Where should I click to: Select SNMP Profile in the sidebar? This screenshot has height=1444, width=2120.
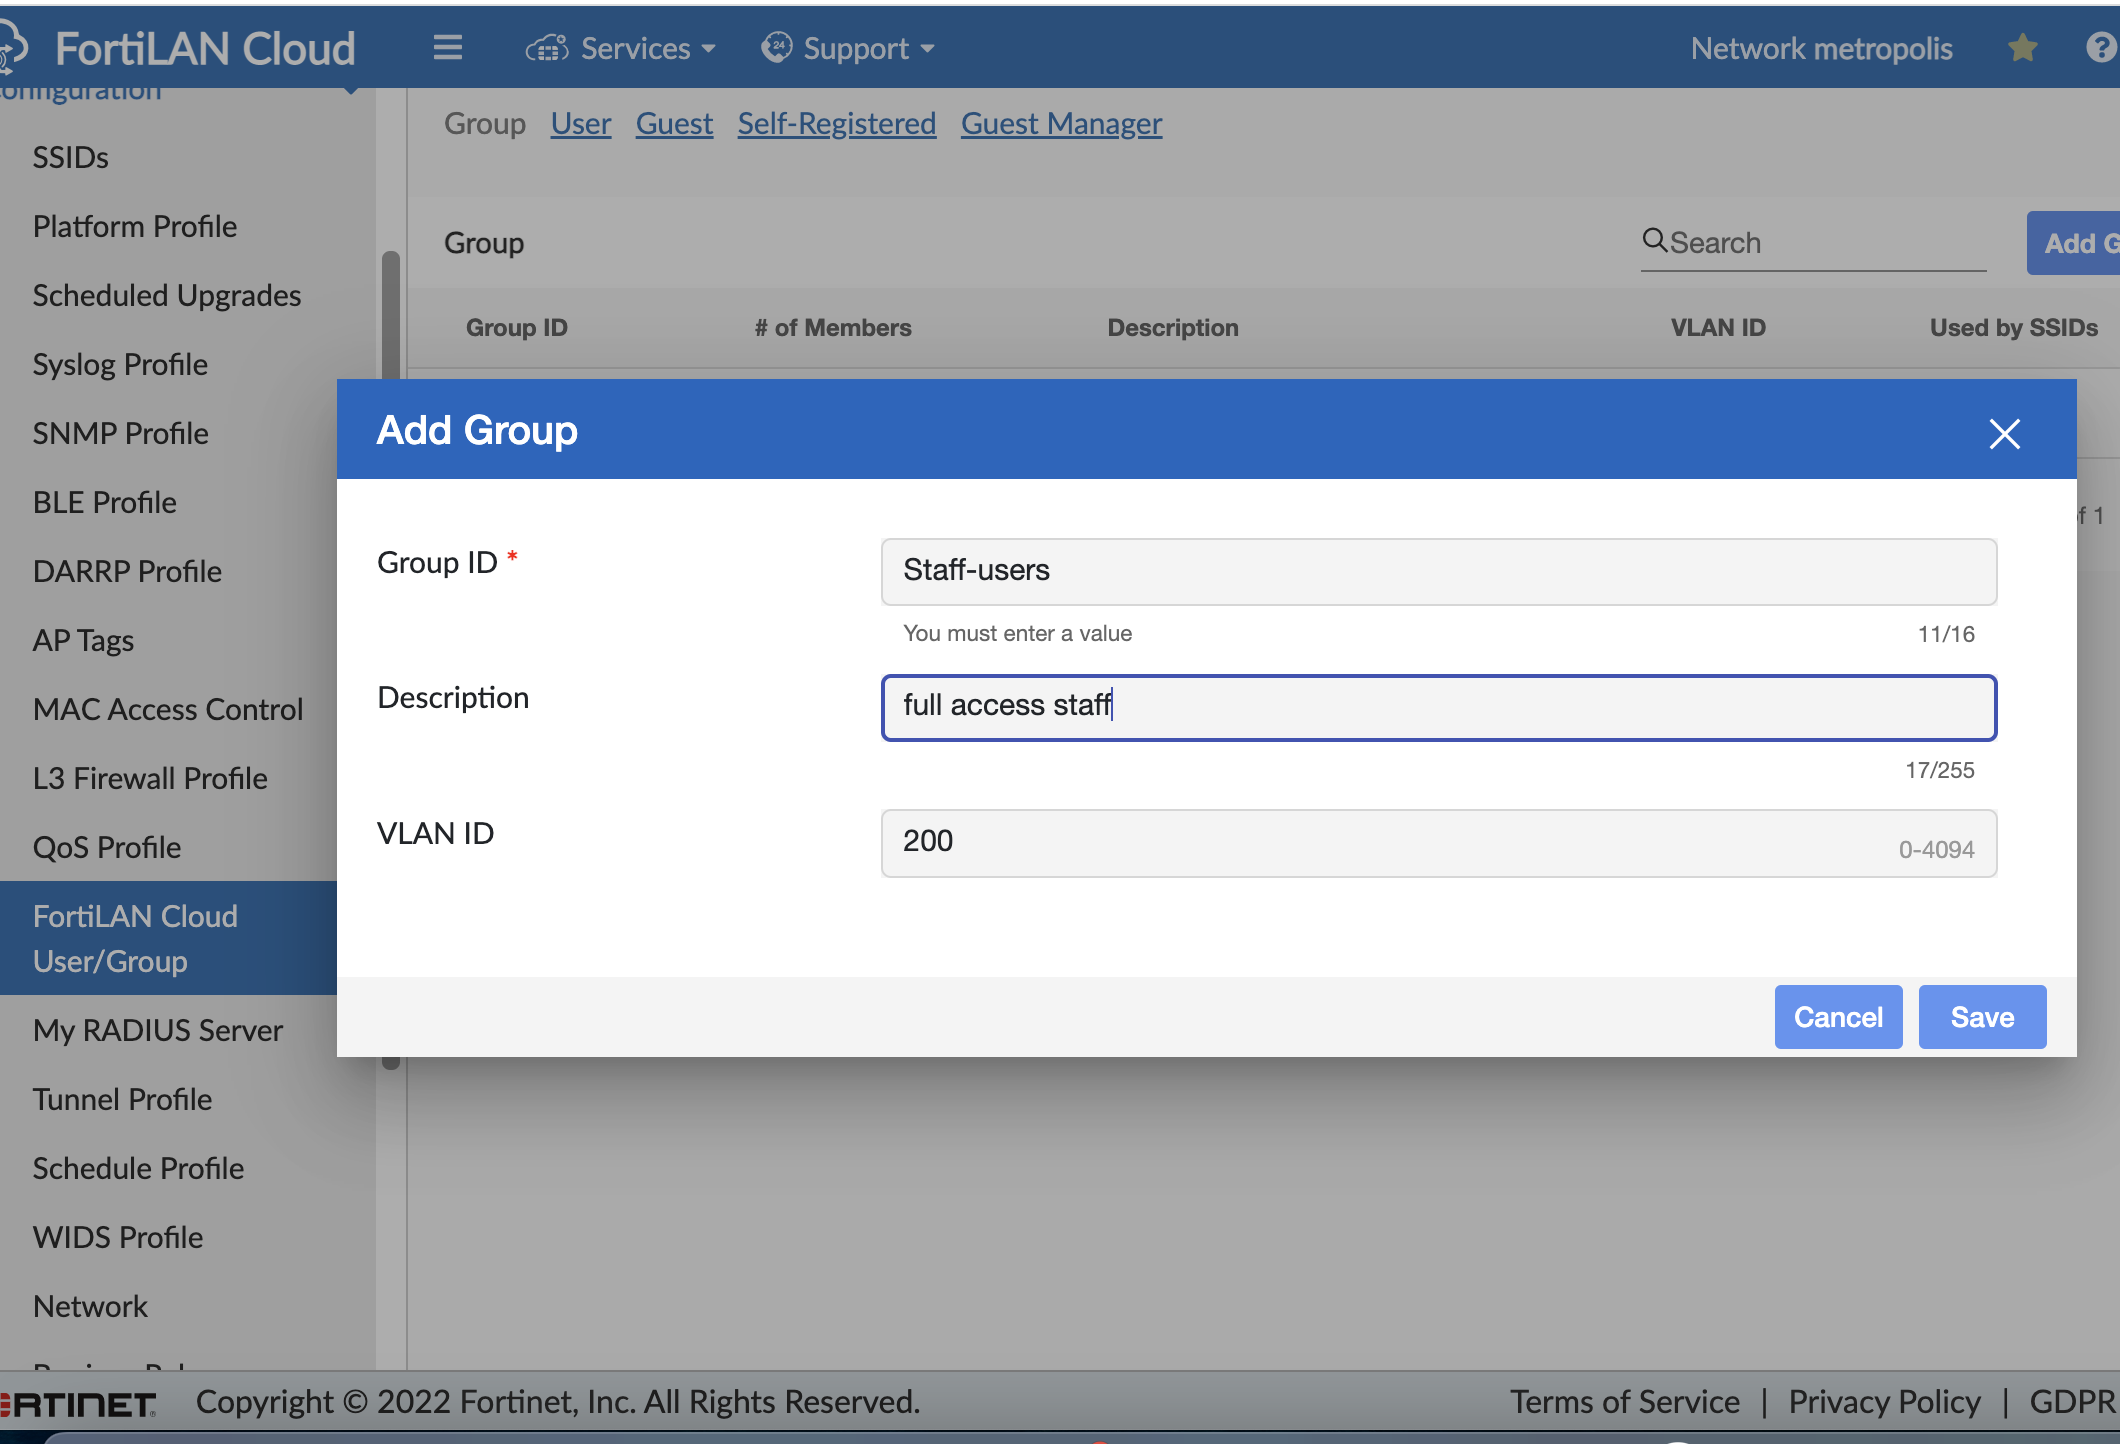pyautogui.click(x=120, y=433)
